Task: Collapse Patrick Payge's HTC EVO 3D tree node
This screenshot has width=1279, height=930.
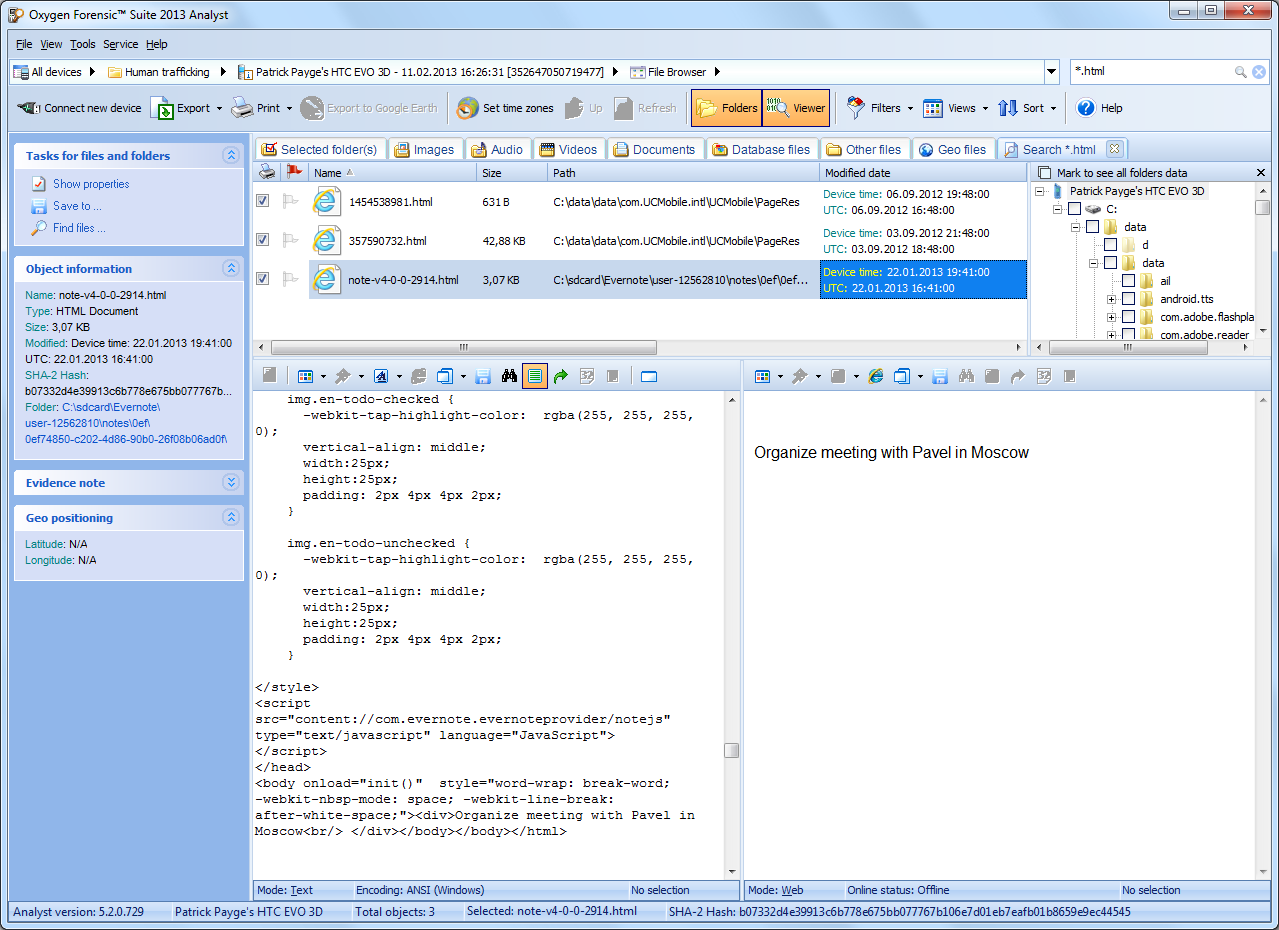Action: (1040, 191)
